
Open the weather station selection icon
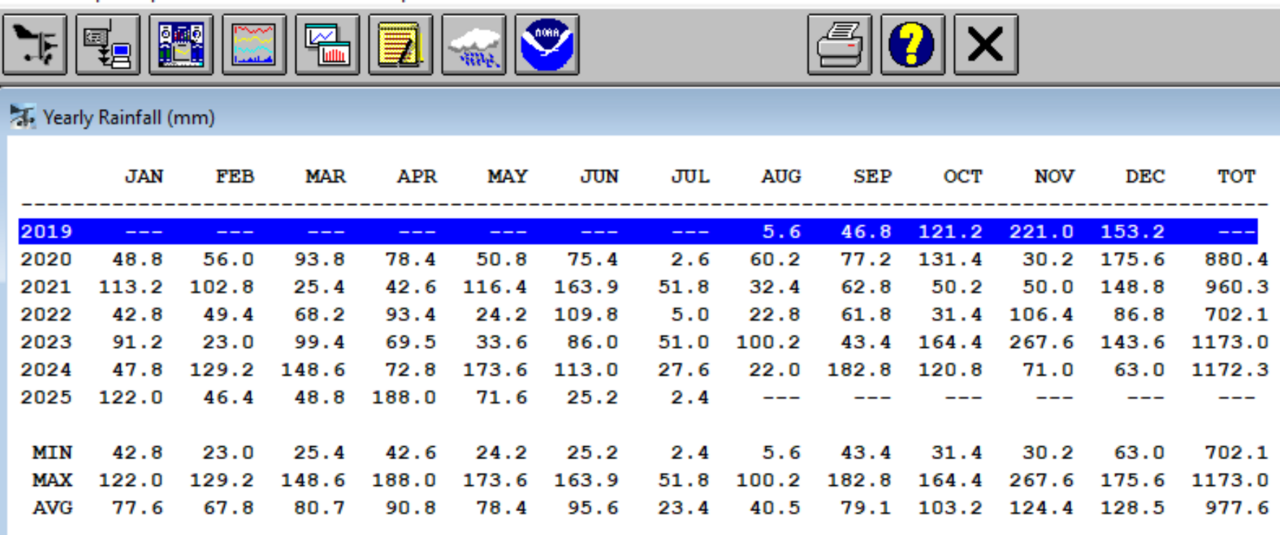pyautogui.click(x=35, y=45)
